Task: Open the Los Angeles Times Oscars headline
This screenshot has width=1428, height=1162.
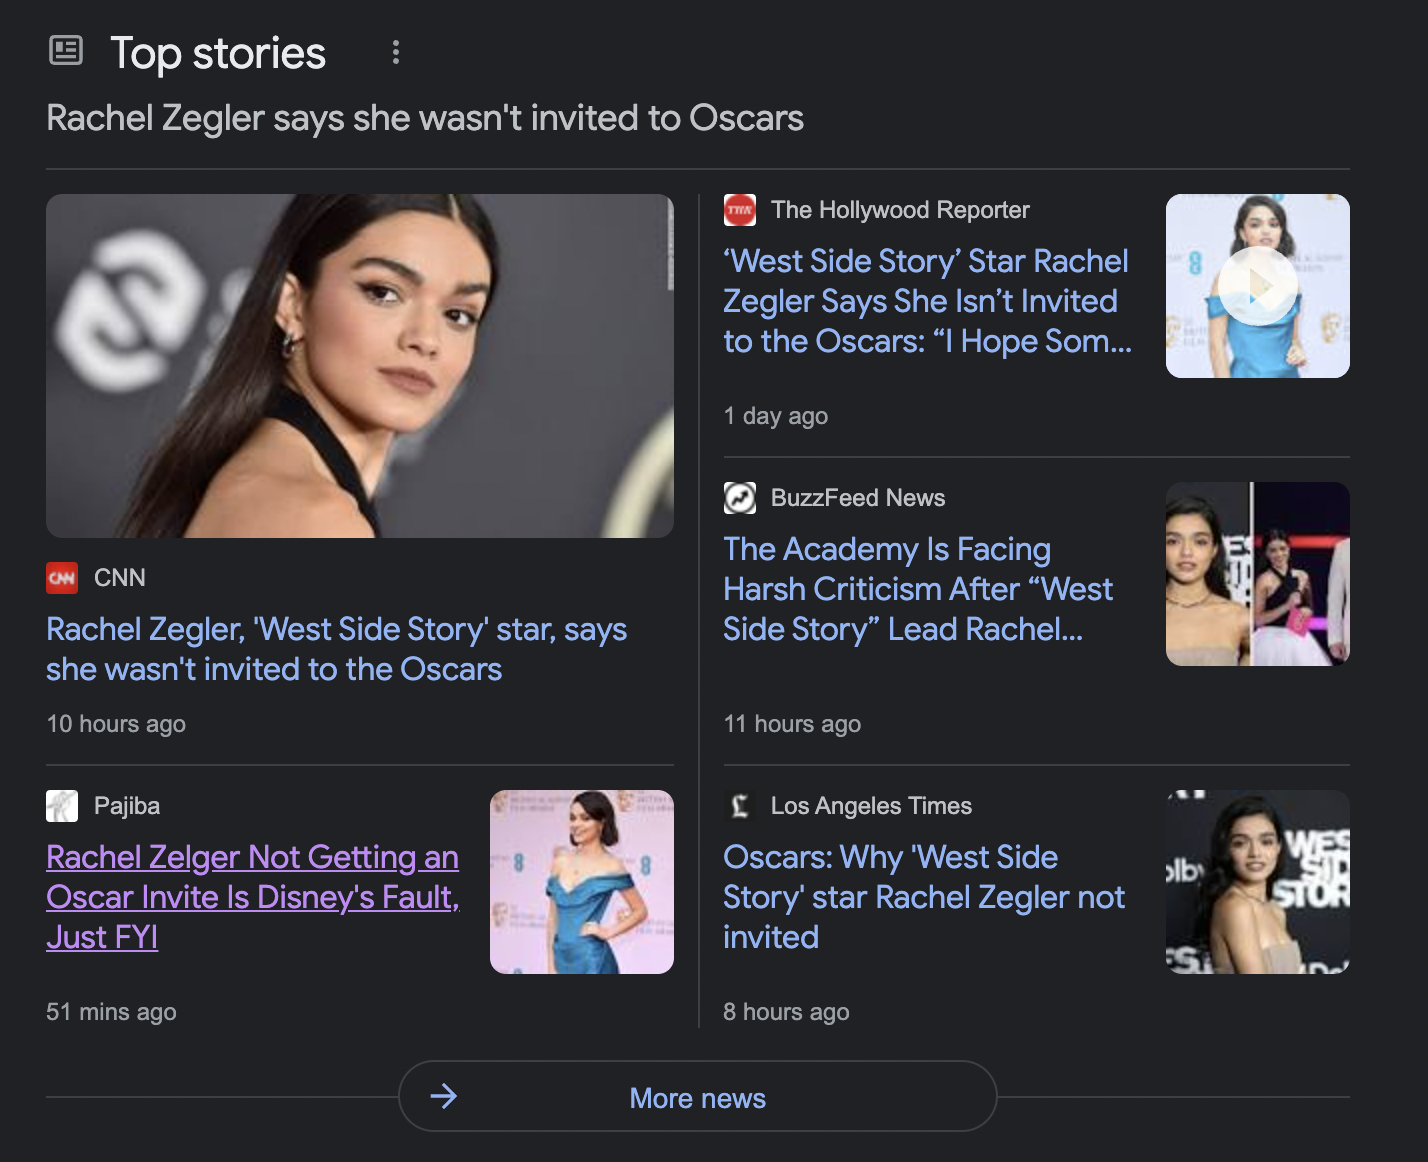Action: point(924,897)
